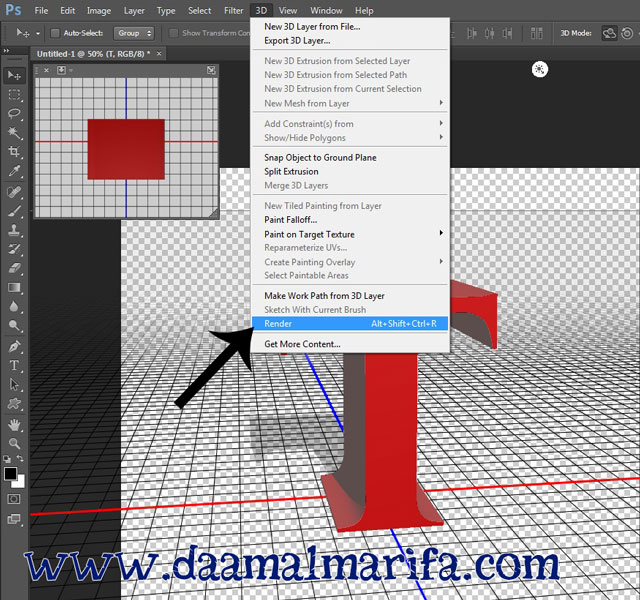Choose New 3D Layer from File
640x600 pixels.
point(350,27)
